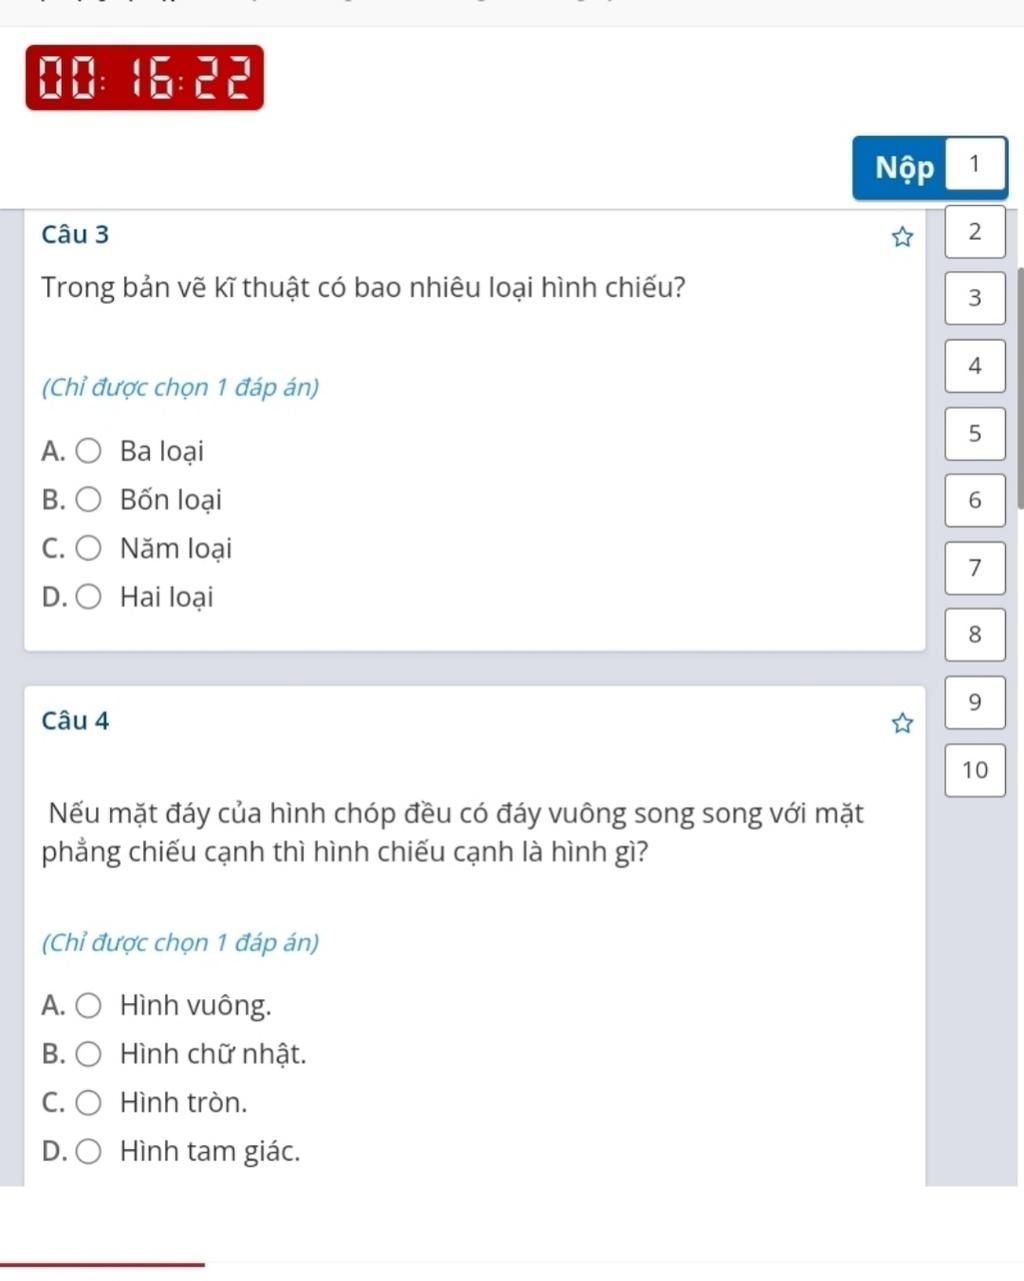Click the vertical page scrollbar

1019,388
